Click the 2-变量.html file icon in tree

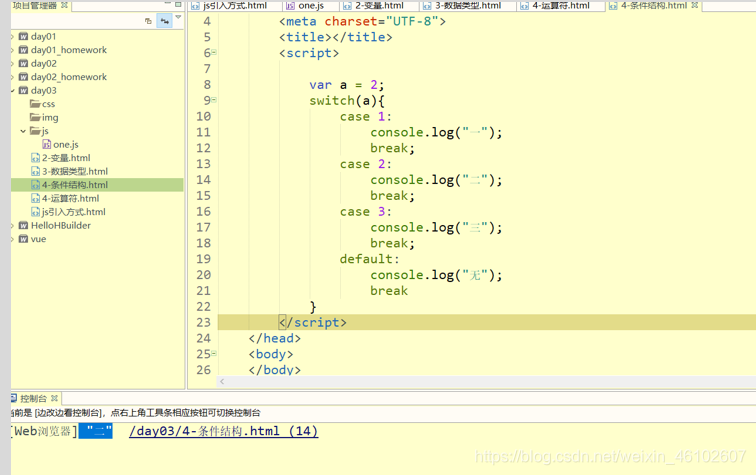(x=35, y=158)
